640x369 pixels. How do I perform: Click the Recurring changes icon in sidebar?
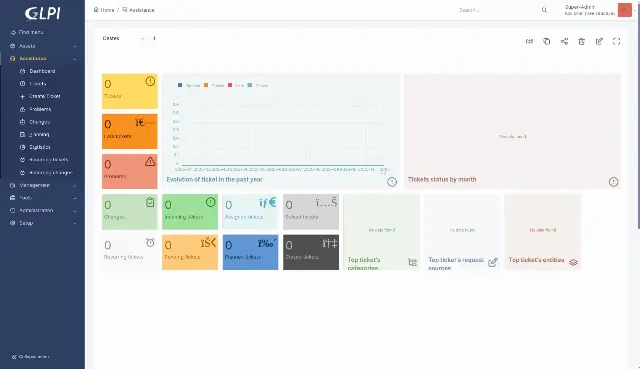tap(23, 173)
